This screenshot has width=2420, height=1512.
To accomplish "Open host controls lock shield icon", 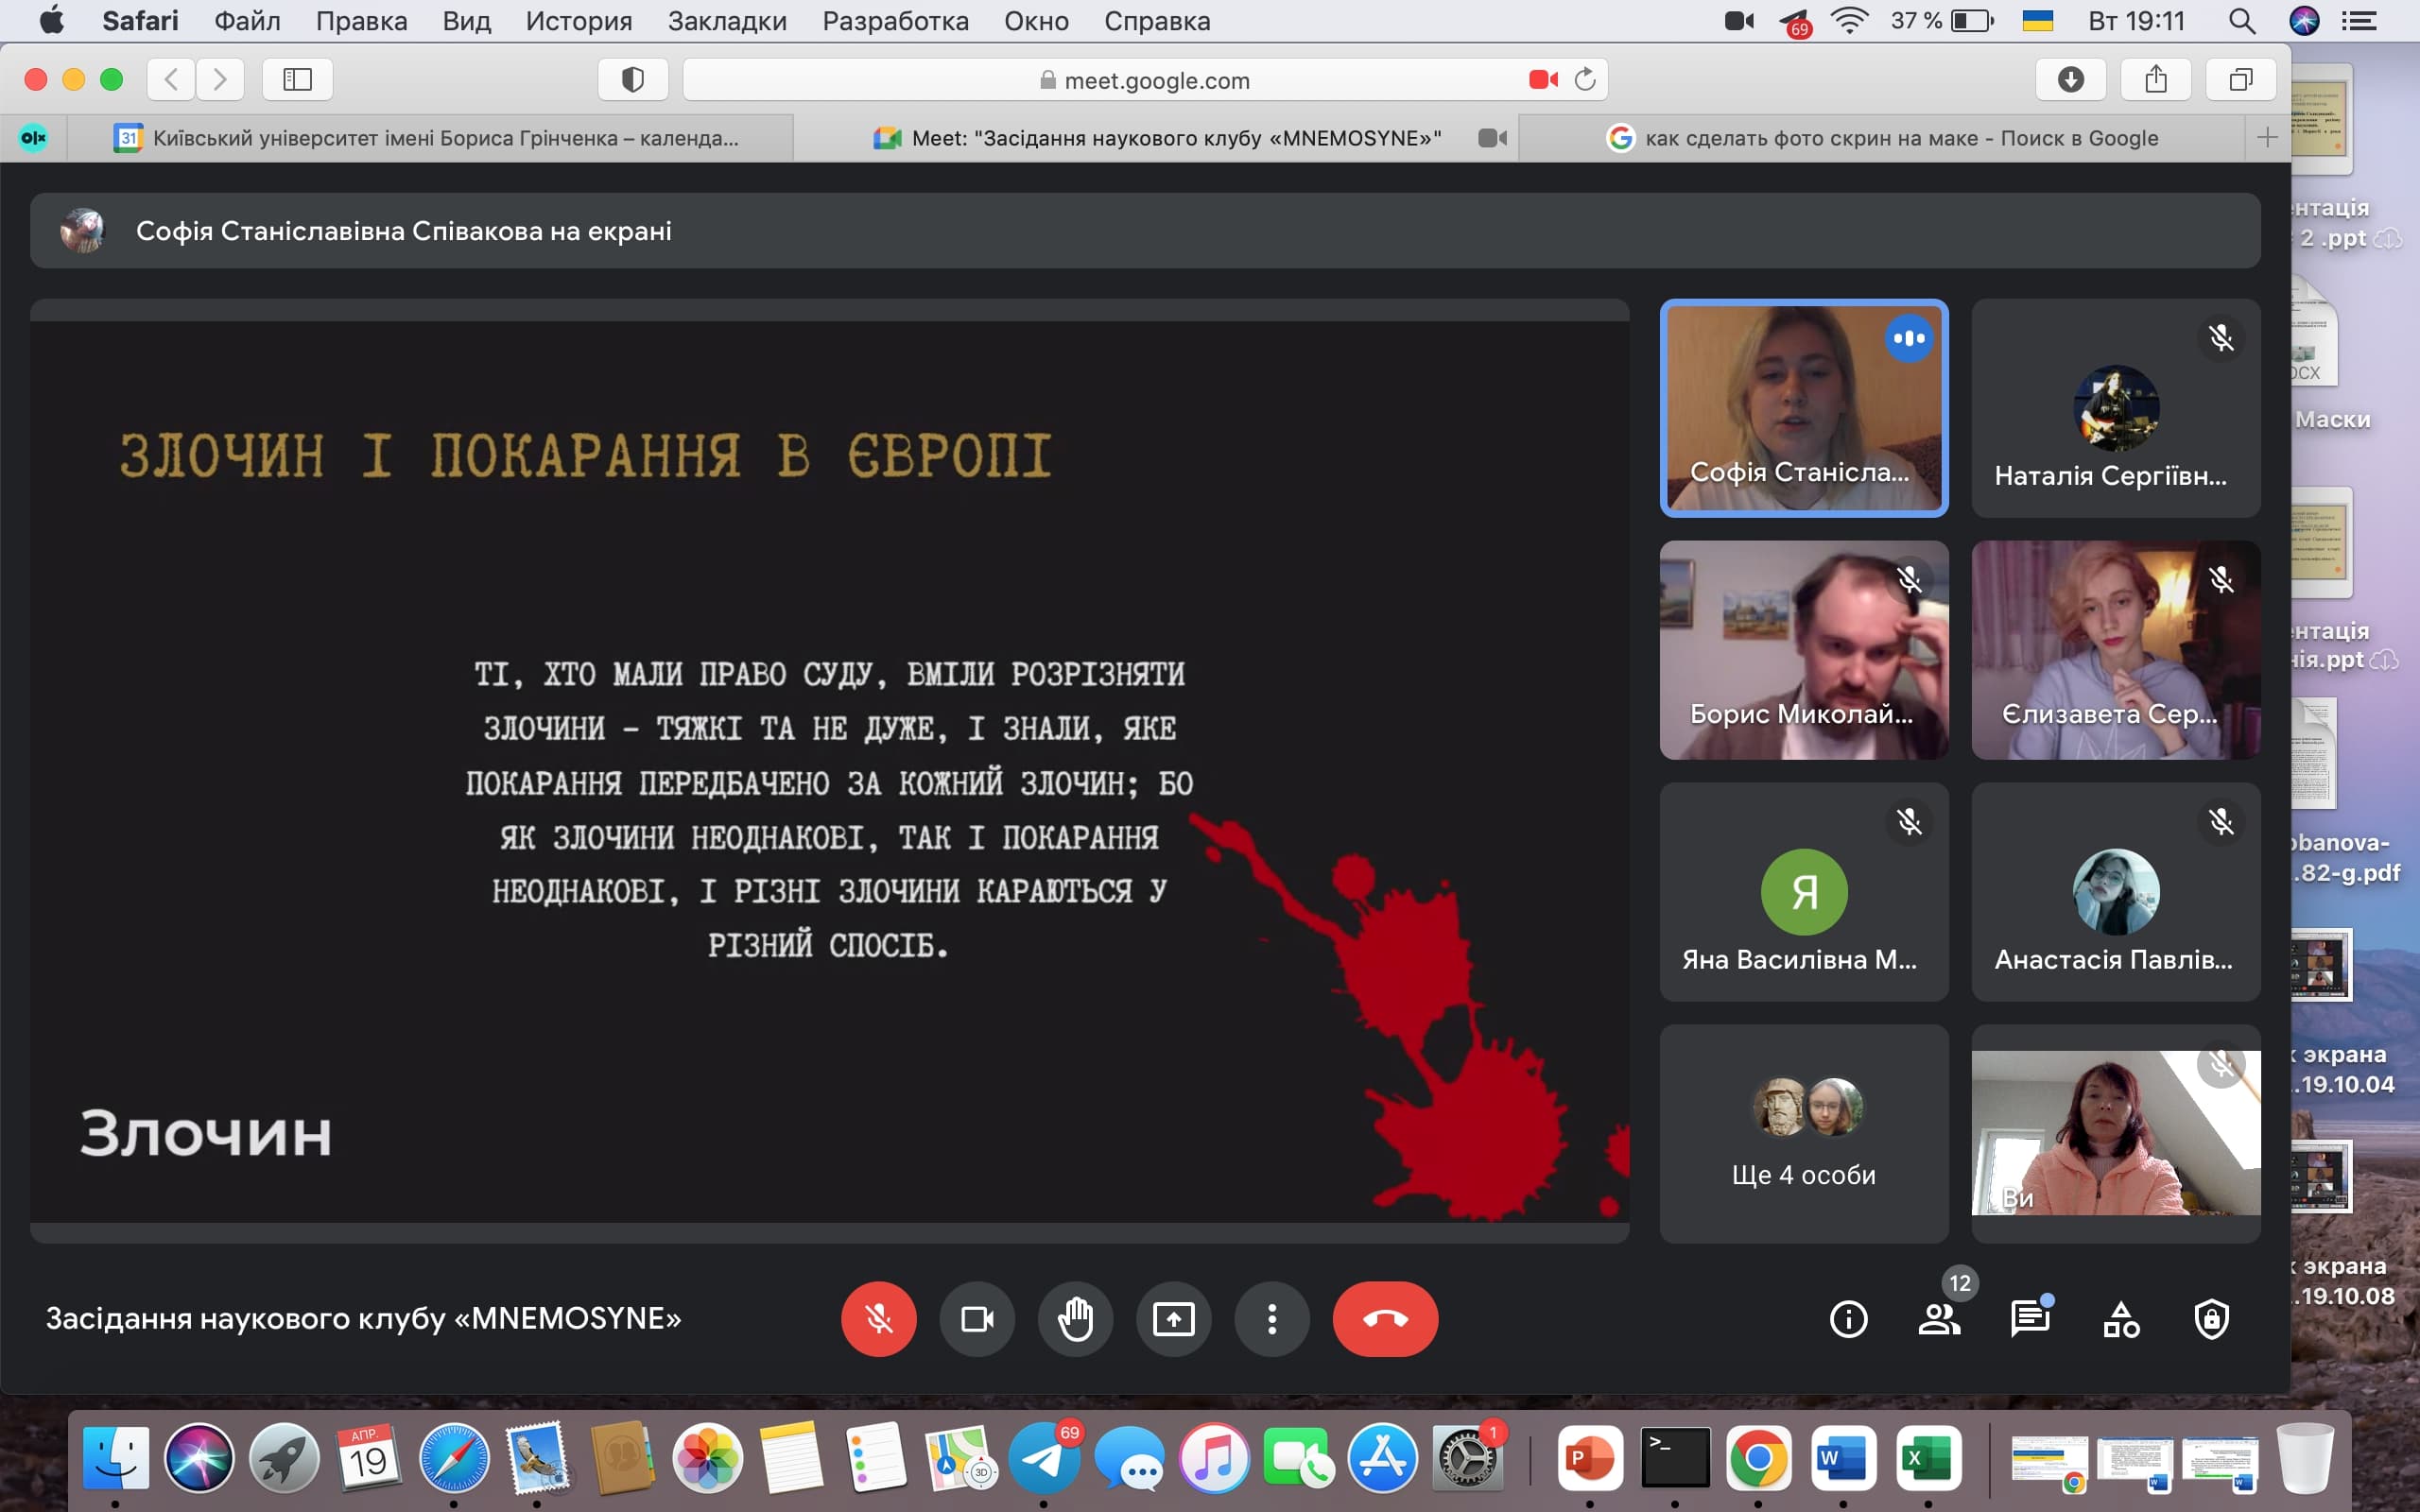I will (2211, 1319).
